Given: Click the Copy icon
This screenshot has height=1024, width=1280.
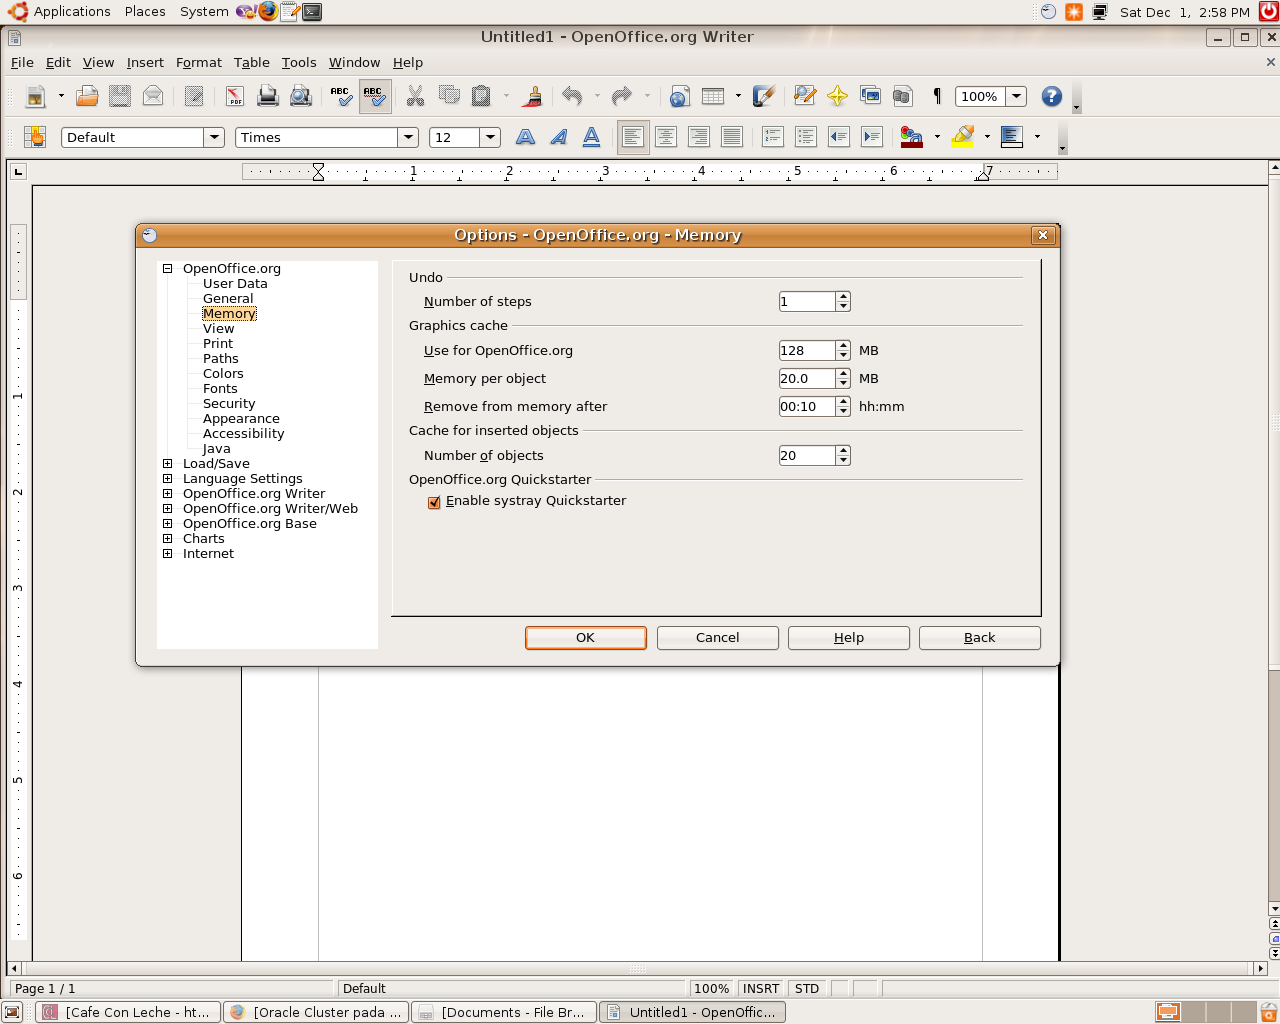Looking at the screenshot, I should 449,96.
